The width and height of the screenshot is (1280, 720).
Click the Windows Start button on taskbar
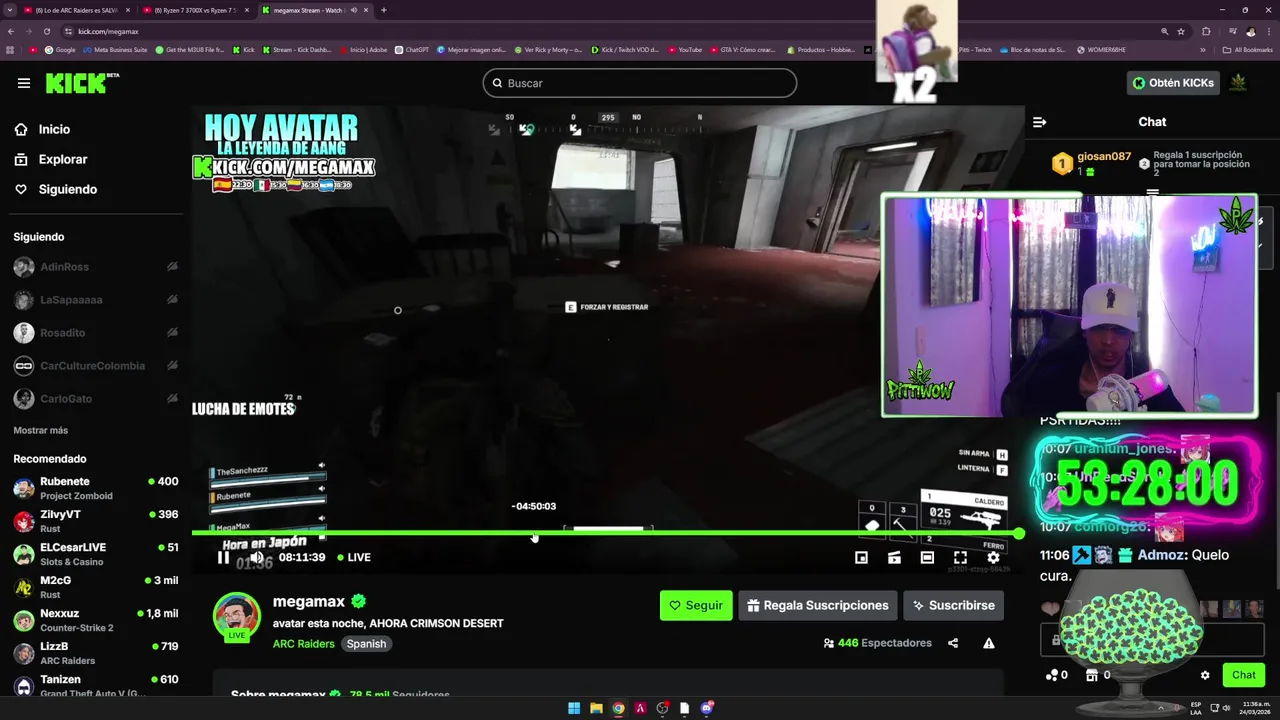point(574,708)
